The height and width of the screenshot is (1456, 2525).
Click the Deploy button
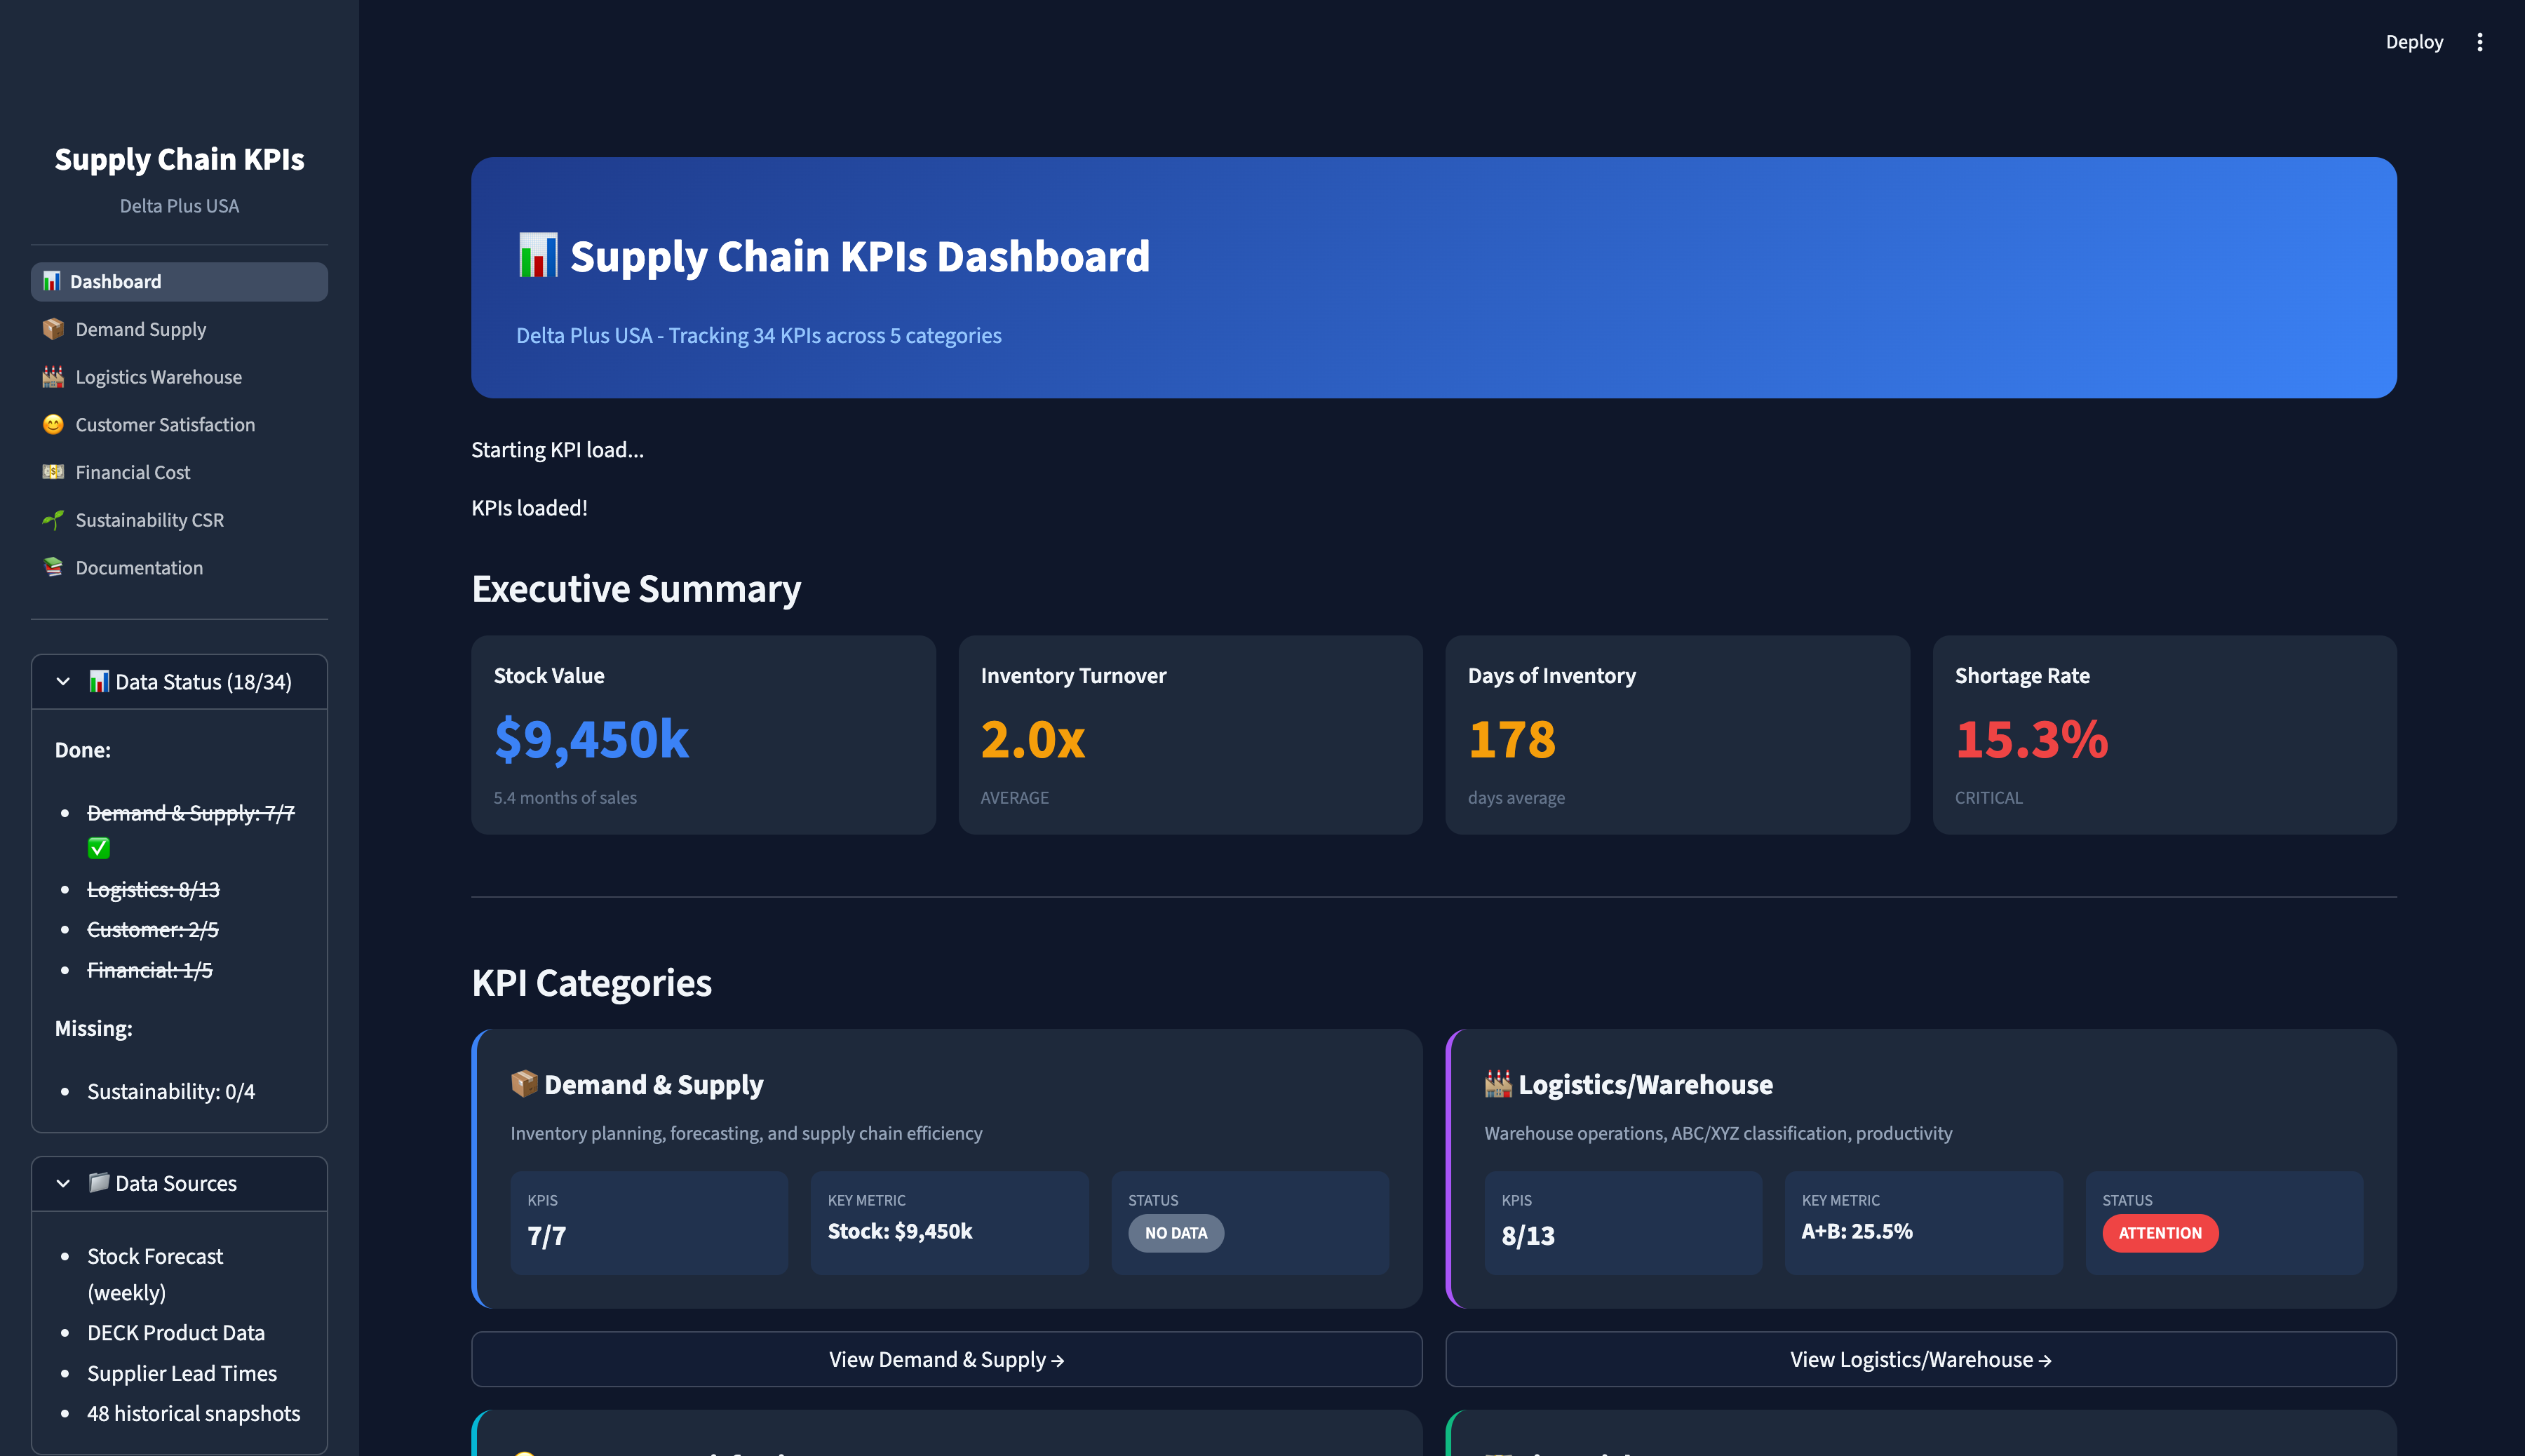point(2415,41)
